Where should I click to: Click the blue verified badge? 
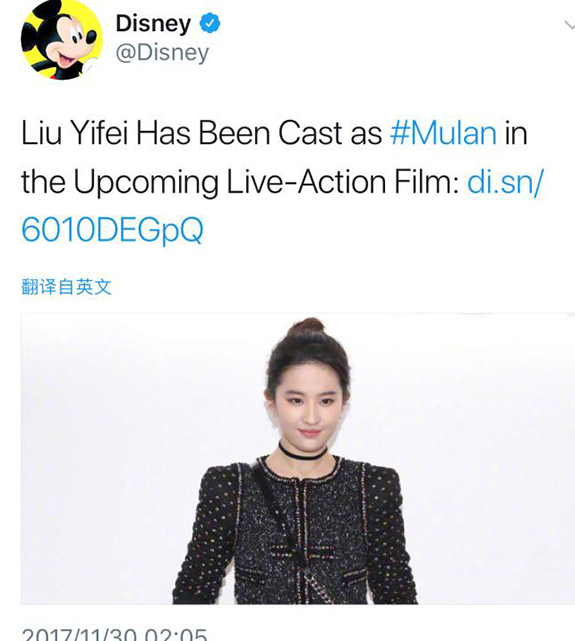210,23
